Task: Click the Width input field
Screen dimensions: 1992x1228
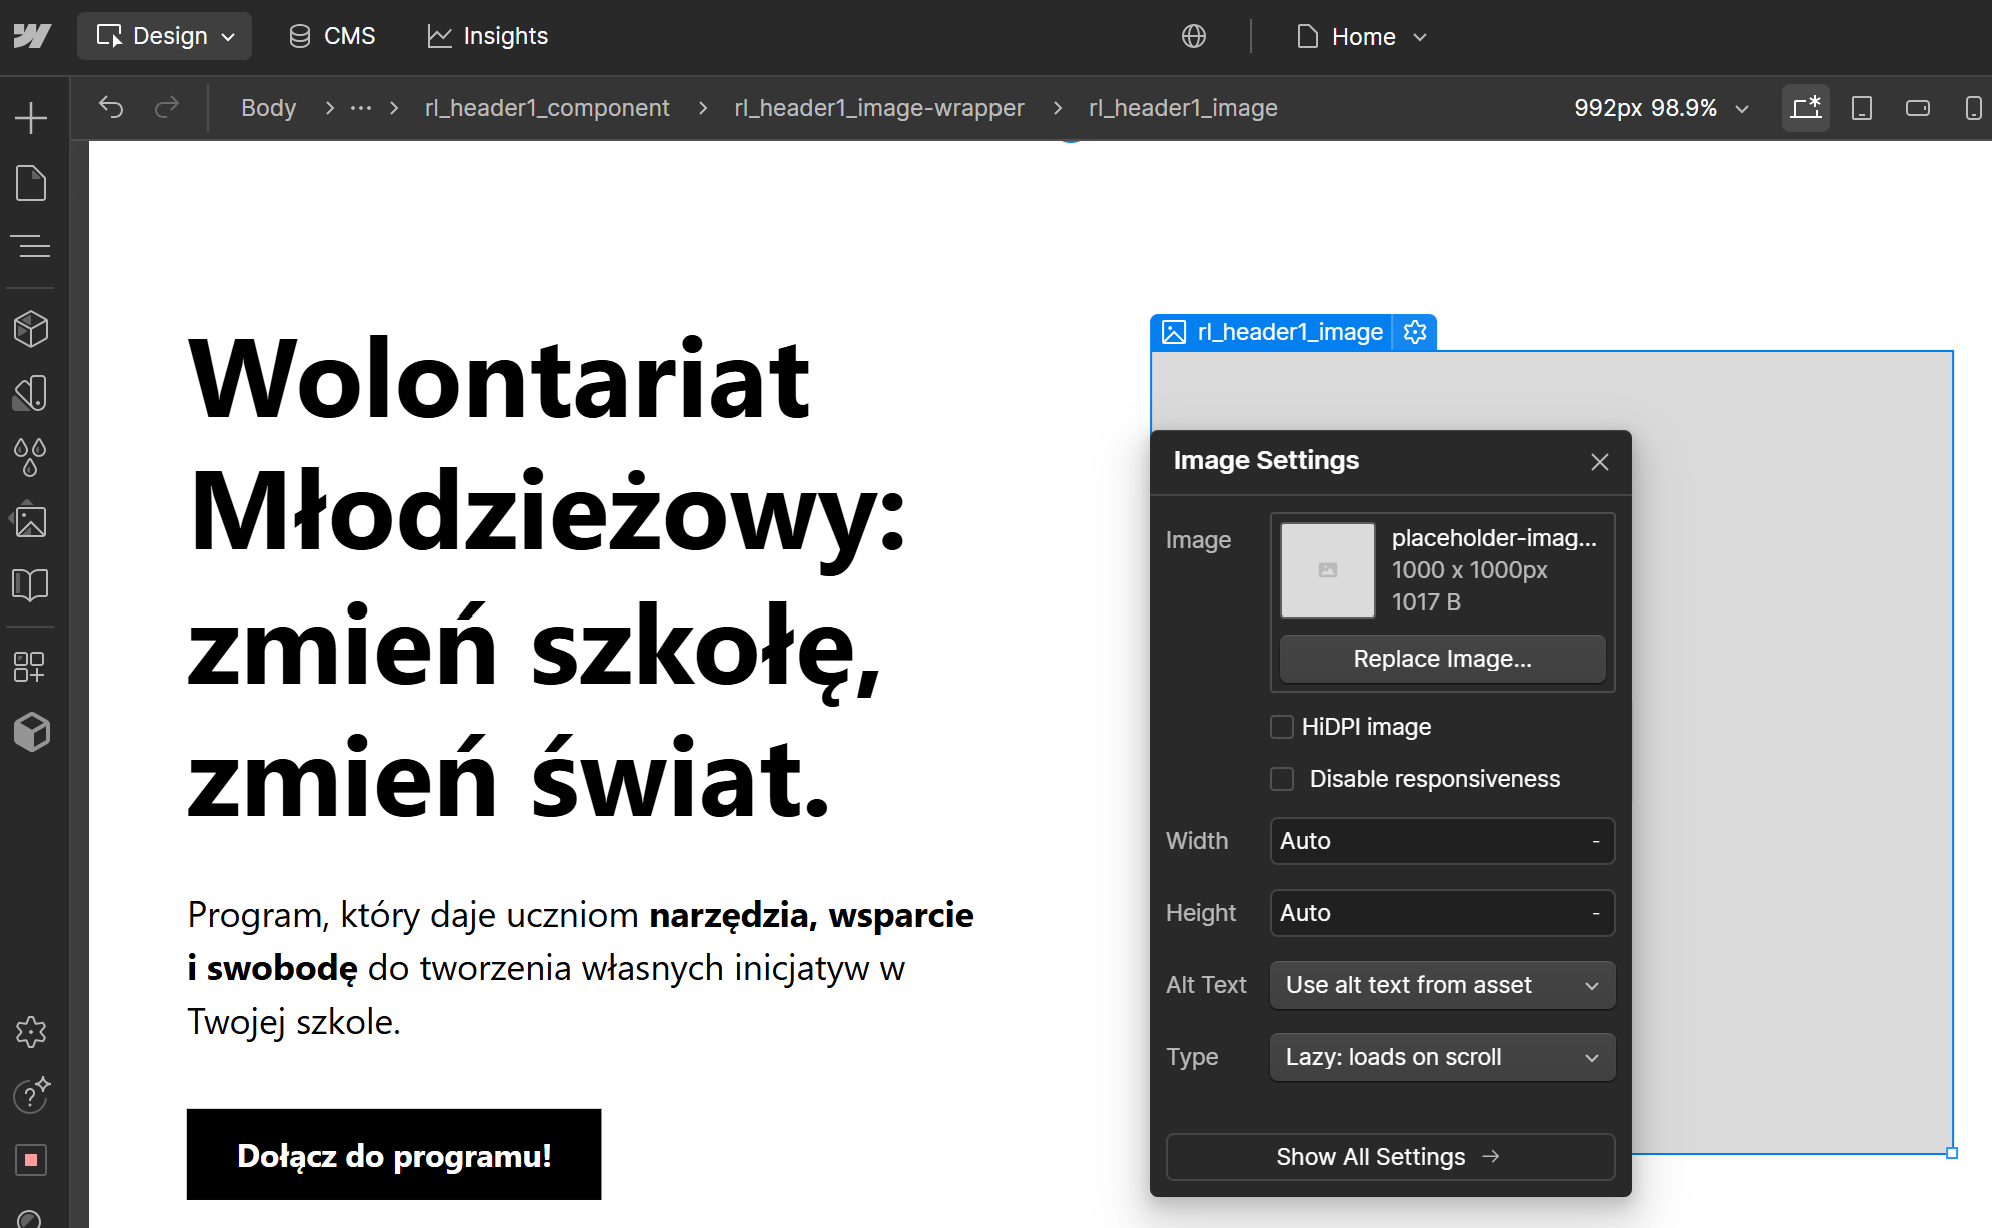Action: pos(1430,841)
